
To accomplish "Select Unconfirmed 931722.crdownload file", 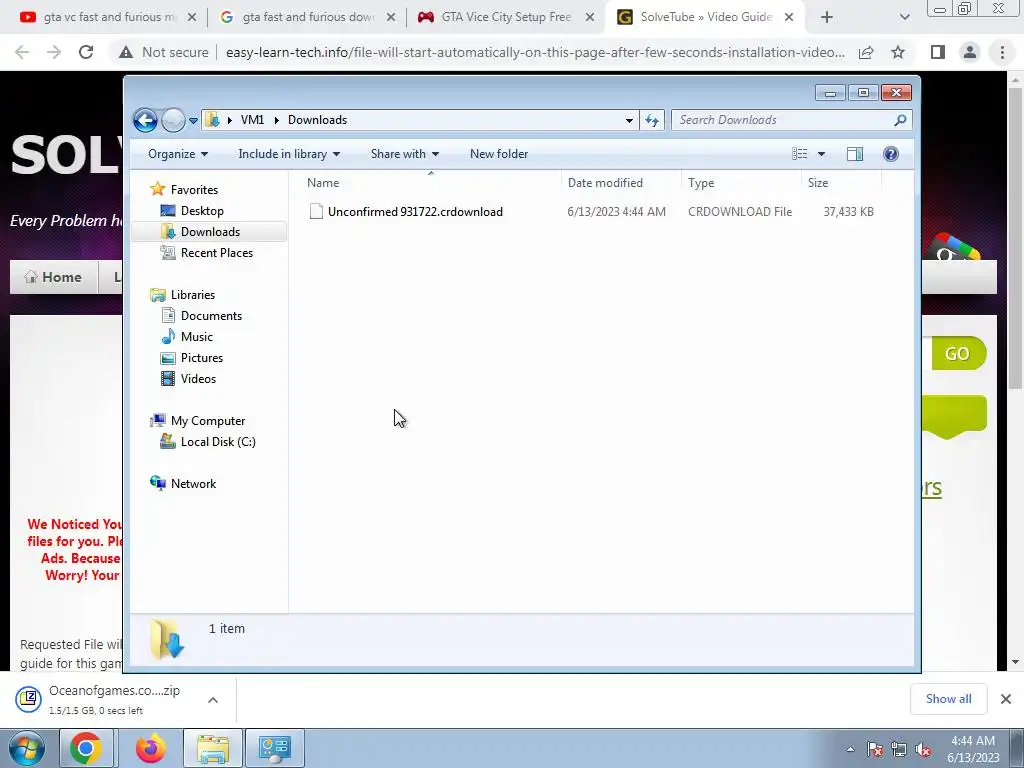I will [x=415, y=212].
